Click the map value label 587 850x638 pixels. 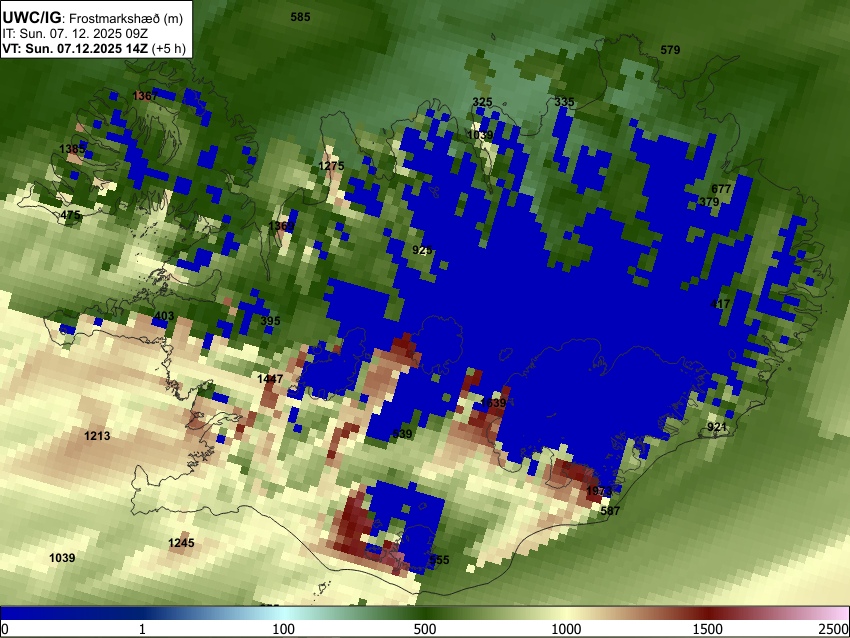click(610, 511)
